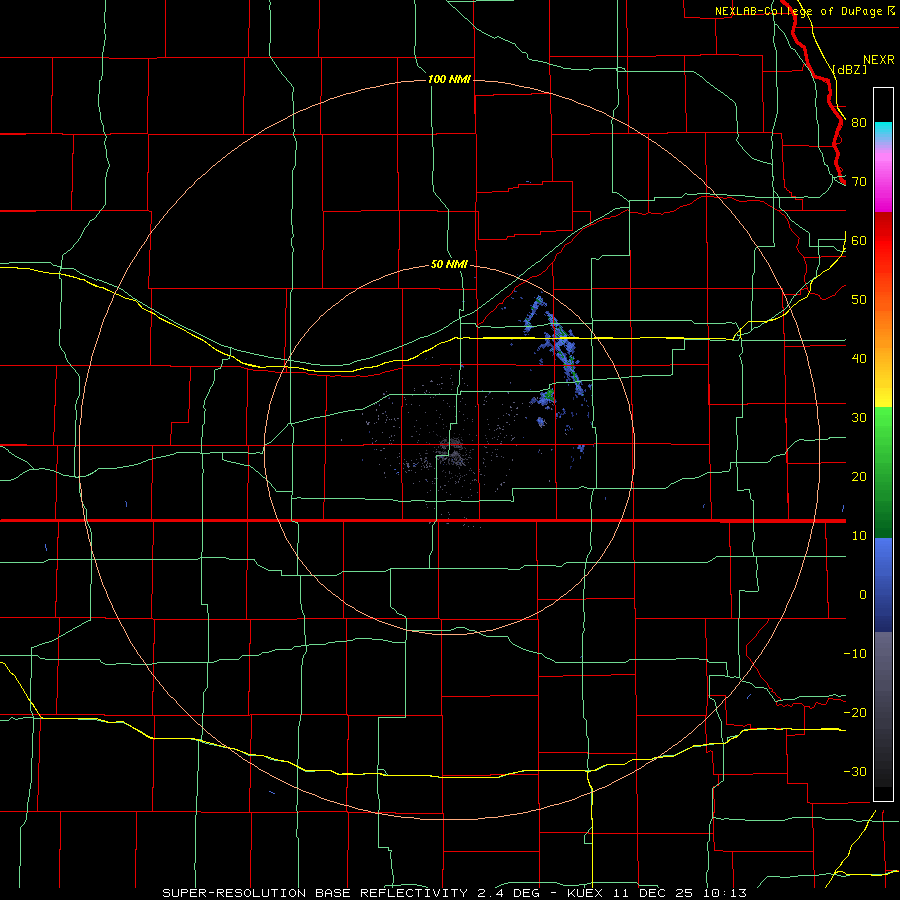Click the 50 value on the dBZ scale
This screenshot has height=900, width=900.
859,300
